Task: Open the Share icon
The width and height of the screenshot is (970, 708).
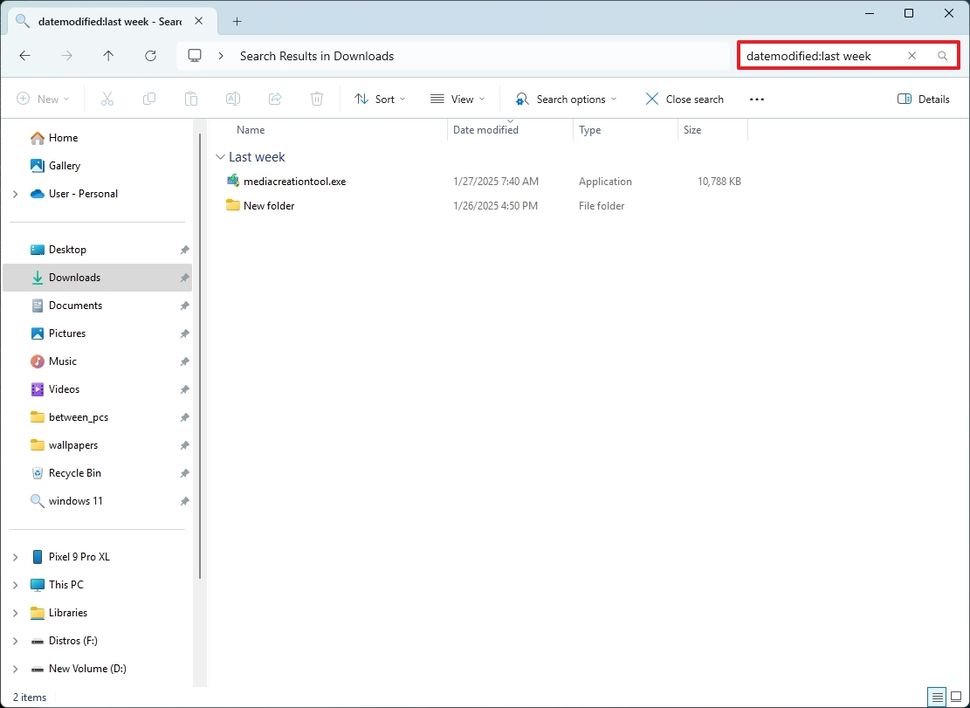Action: click(x=274, y=98)
